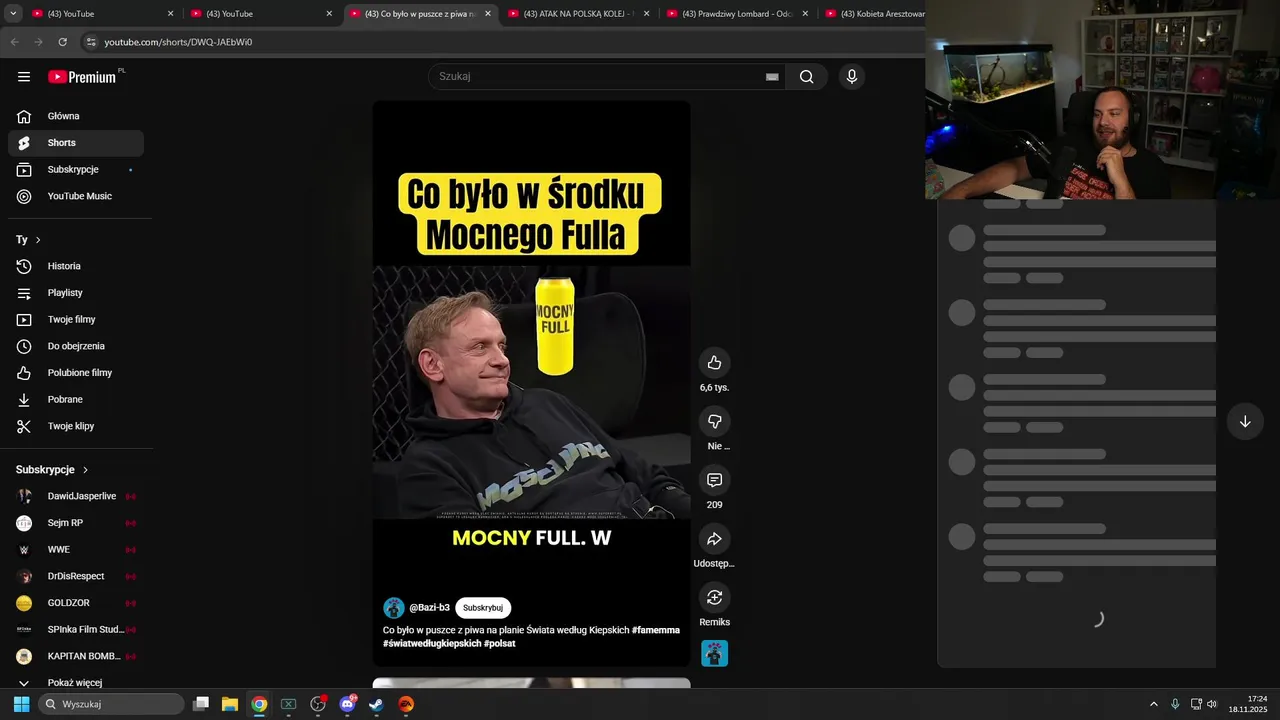Open system volume control in tray
The image size is (1280, 720).
click(1212, 704)
